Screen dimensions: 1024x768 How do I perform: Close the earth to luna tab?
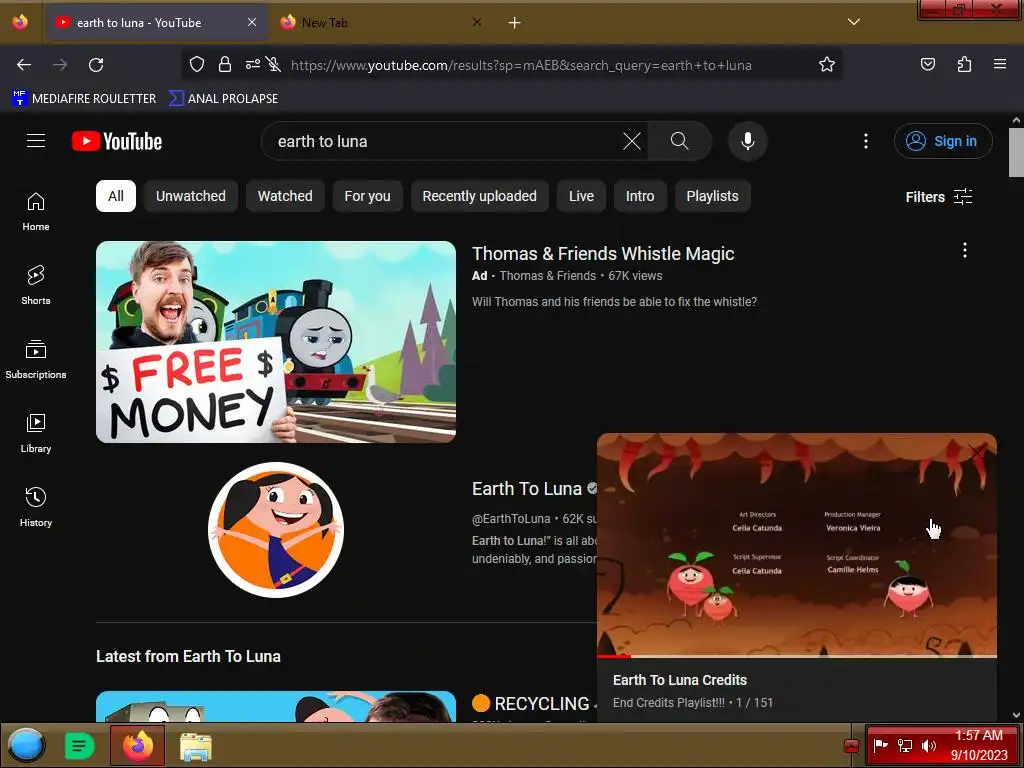pyautogui.click(x=251, y=23)
